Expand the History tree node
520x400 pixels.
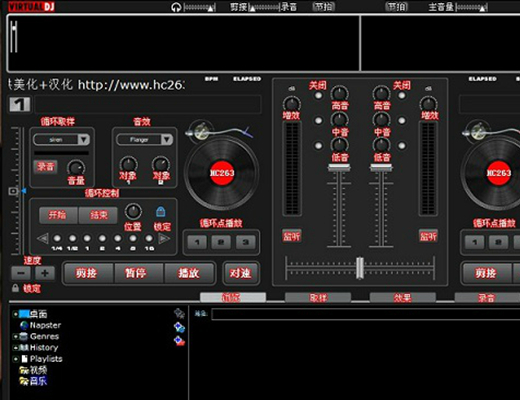[x=15, y=348]
